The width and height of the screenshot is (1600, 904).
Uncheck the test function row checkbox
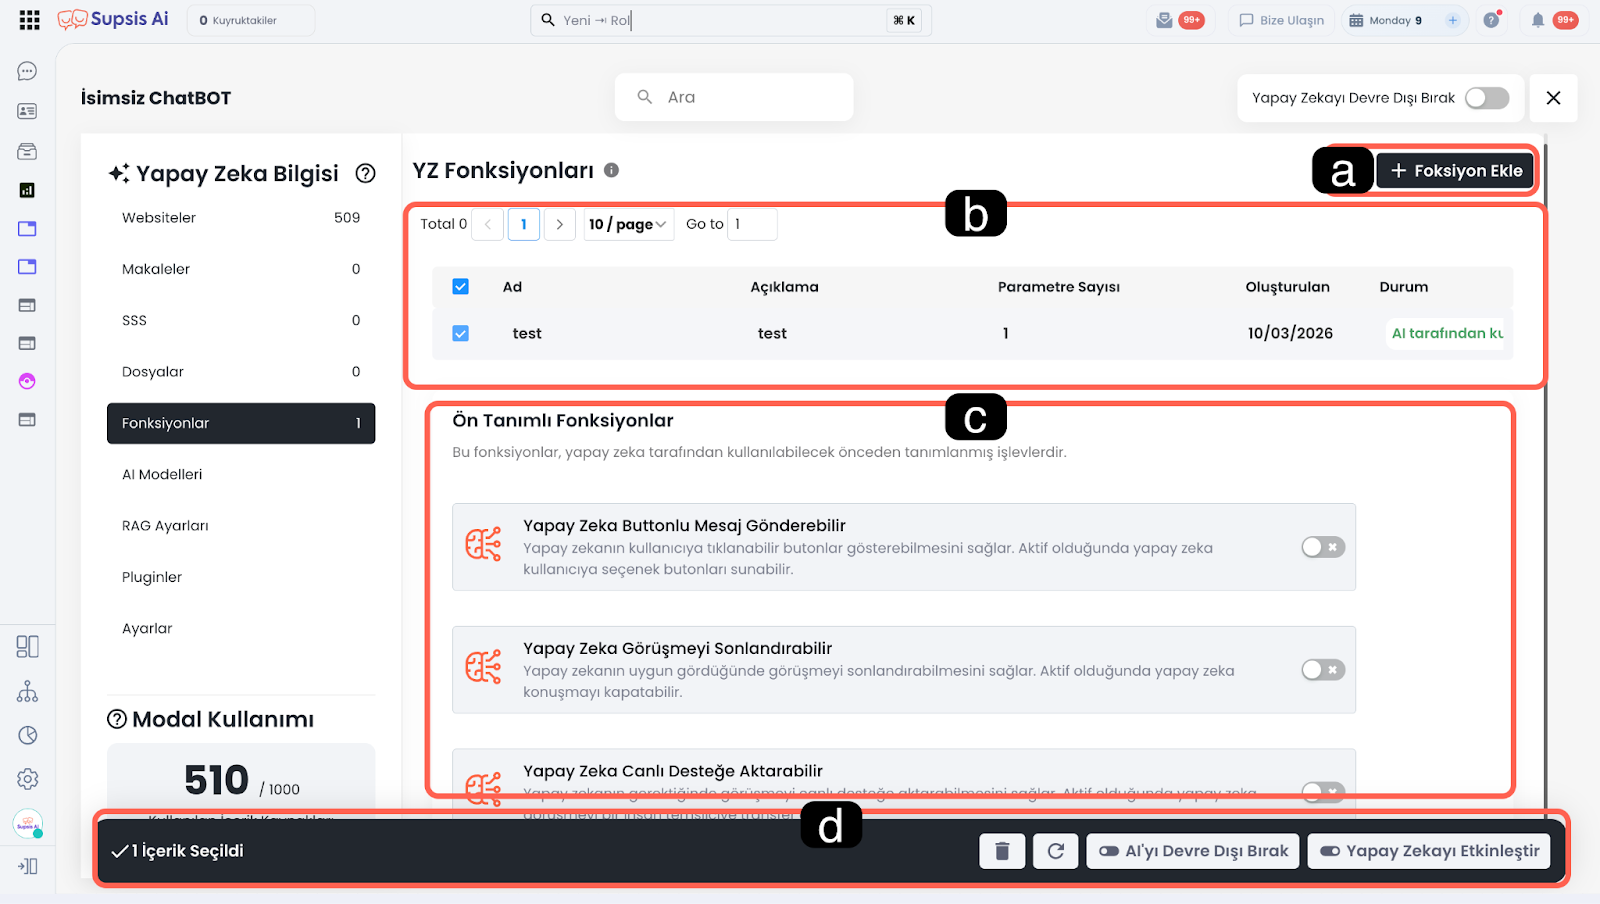tap(460, 333)
